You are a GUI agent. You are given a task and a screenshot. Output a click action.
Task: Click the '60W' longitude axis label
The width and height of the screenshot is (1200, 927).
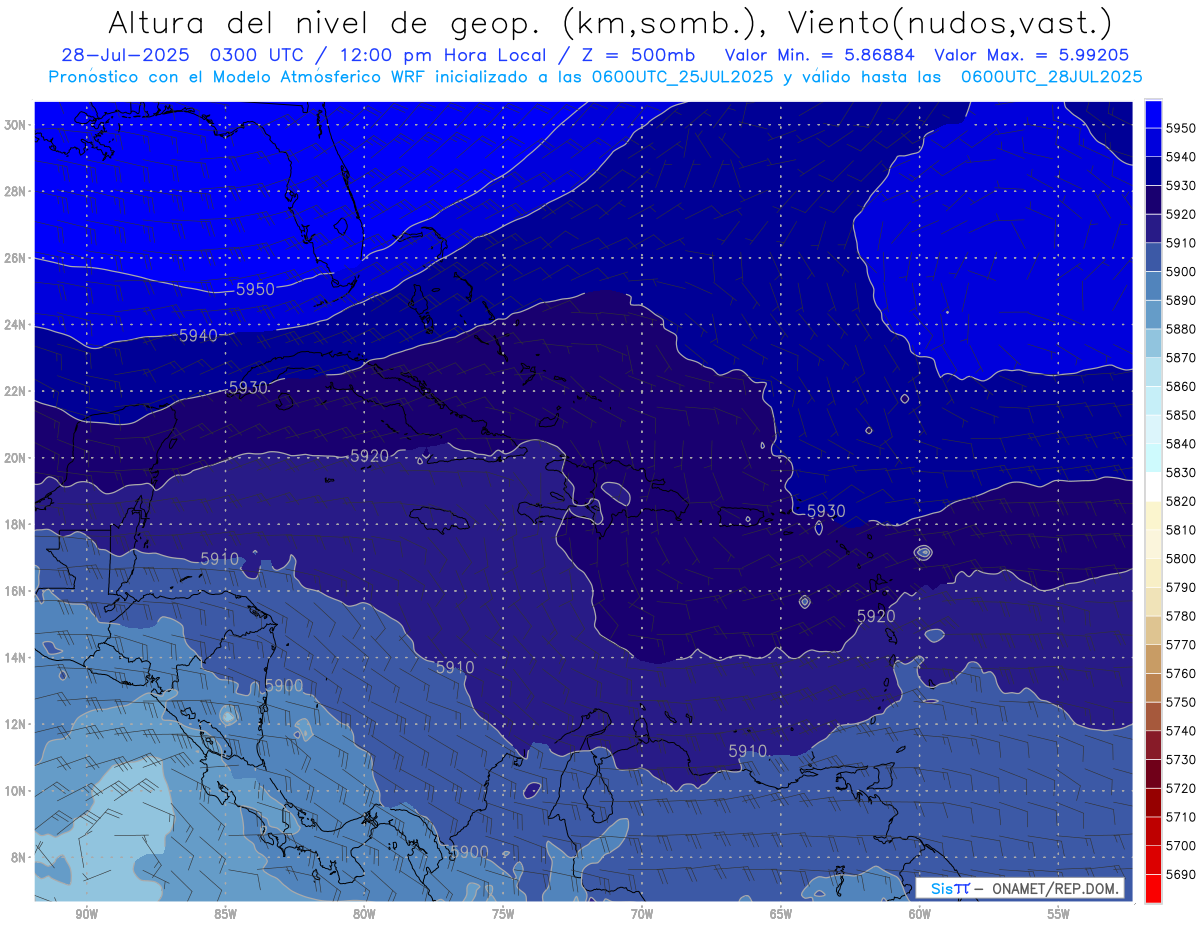tap(920, 915)
